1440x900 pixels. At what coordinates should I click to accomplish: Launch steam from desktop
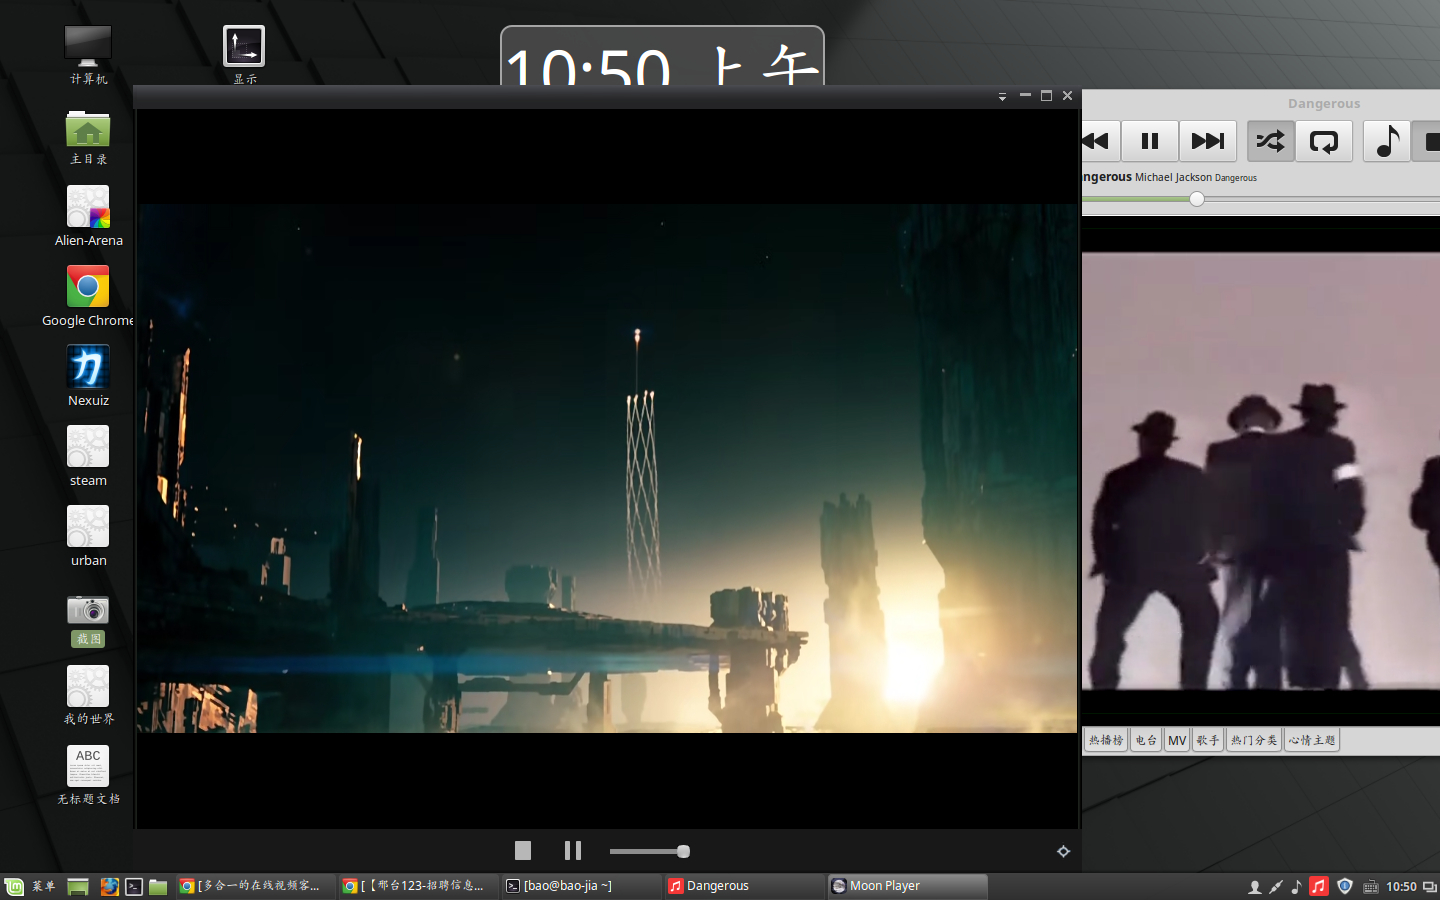pos(88,456)
